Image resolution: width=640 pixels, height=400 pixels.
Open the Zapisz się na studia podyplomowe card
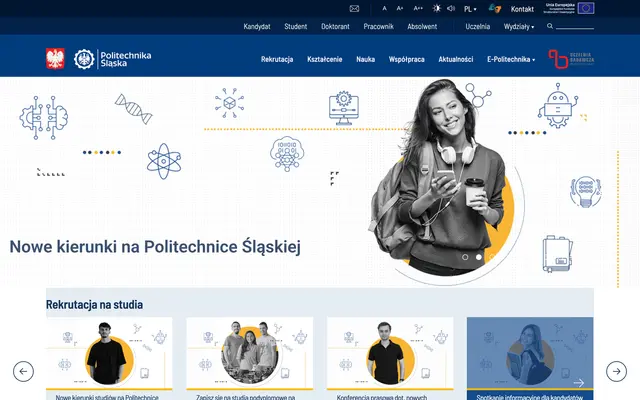(x=250, y=358)
